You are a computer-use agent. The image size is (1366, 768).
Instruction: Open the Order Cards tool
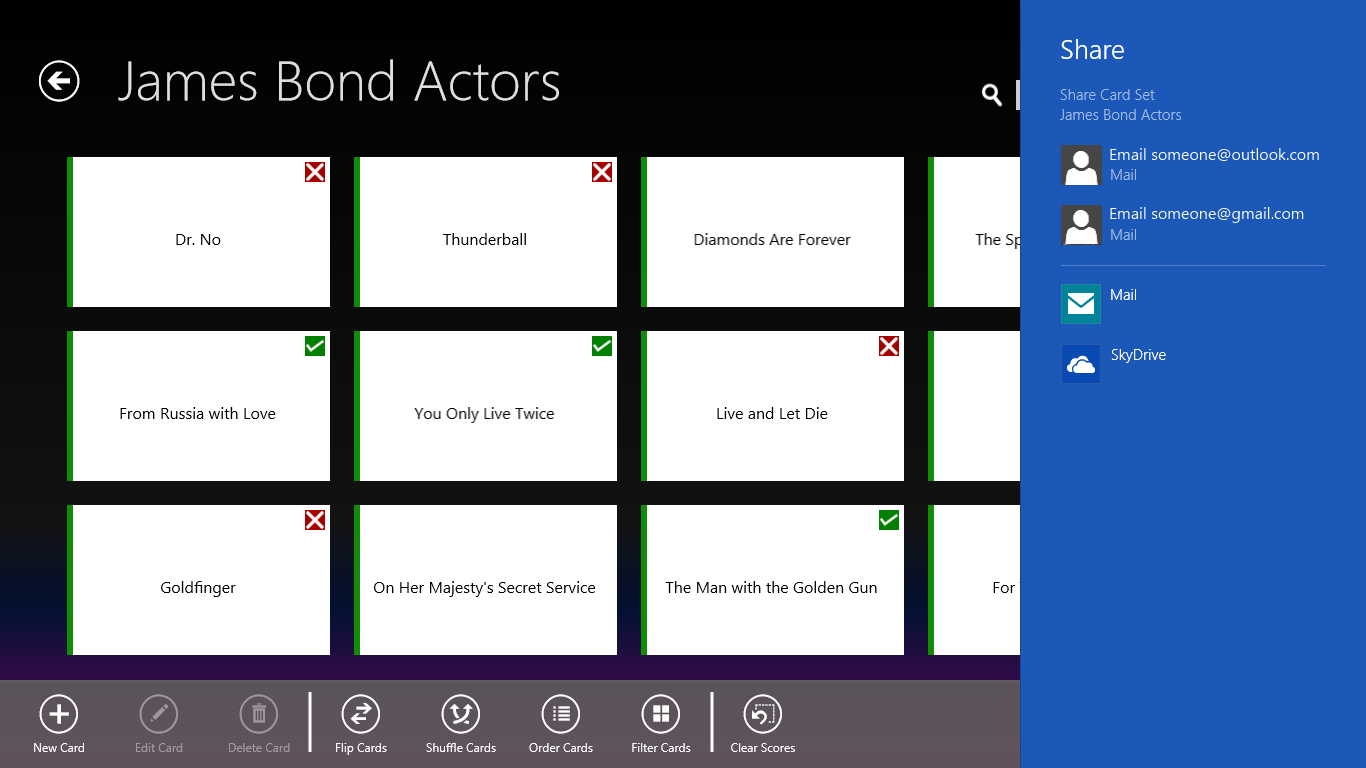coord(560,723)
